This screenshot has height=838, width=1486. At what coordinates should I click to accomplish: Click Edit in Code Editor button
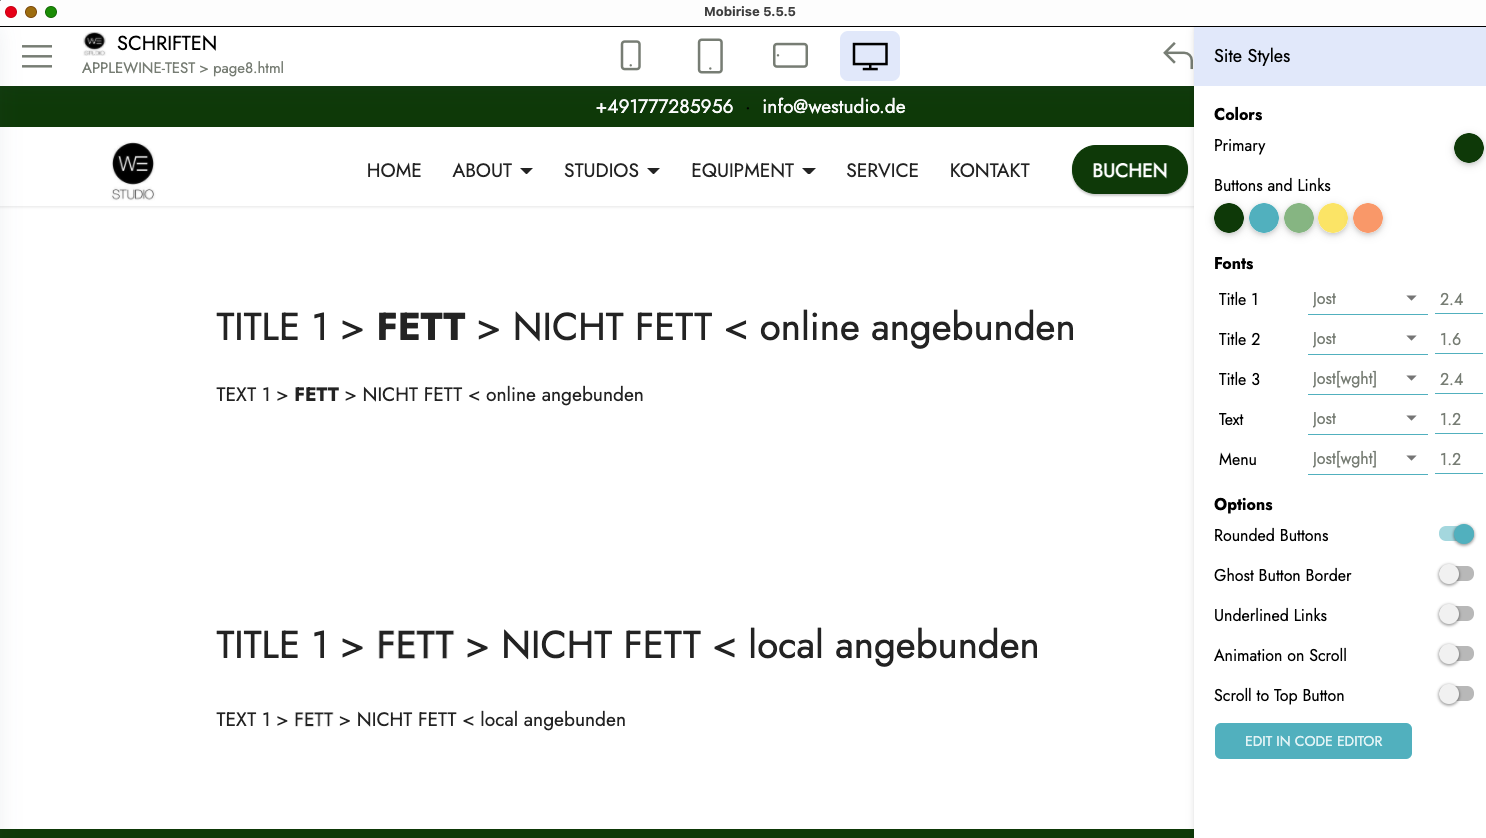[x=1313, y=741]
